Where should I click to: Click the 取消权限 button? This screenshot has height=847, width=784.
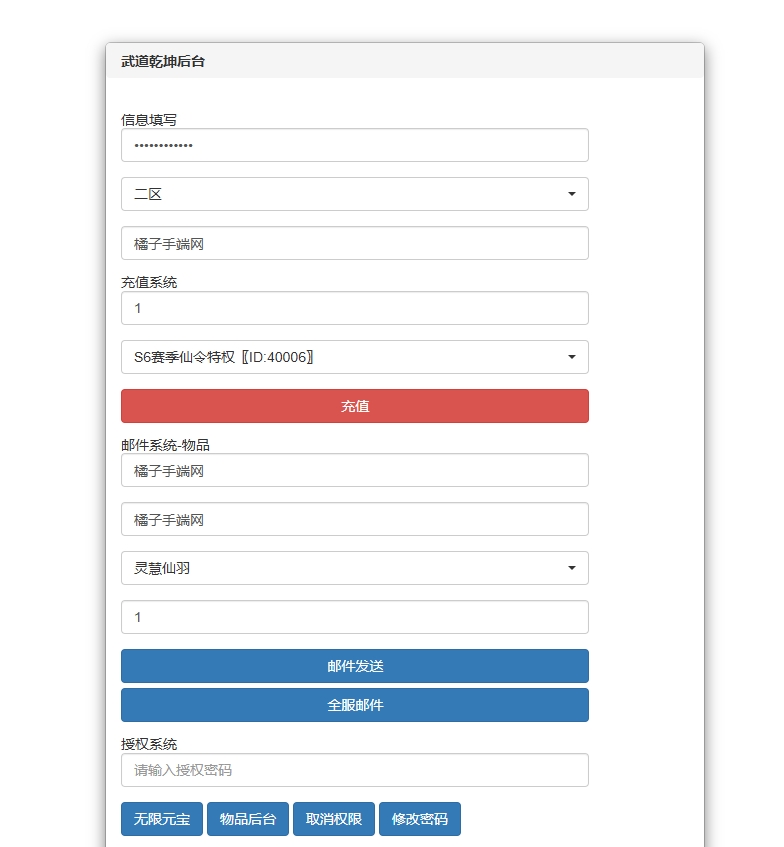tap(333, 819)
